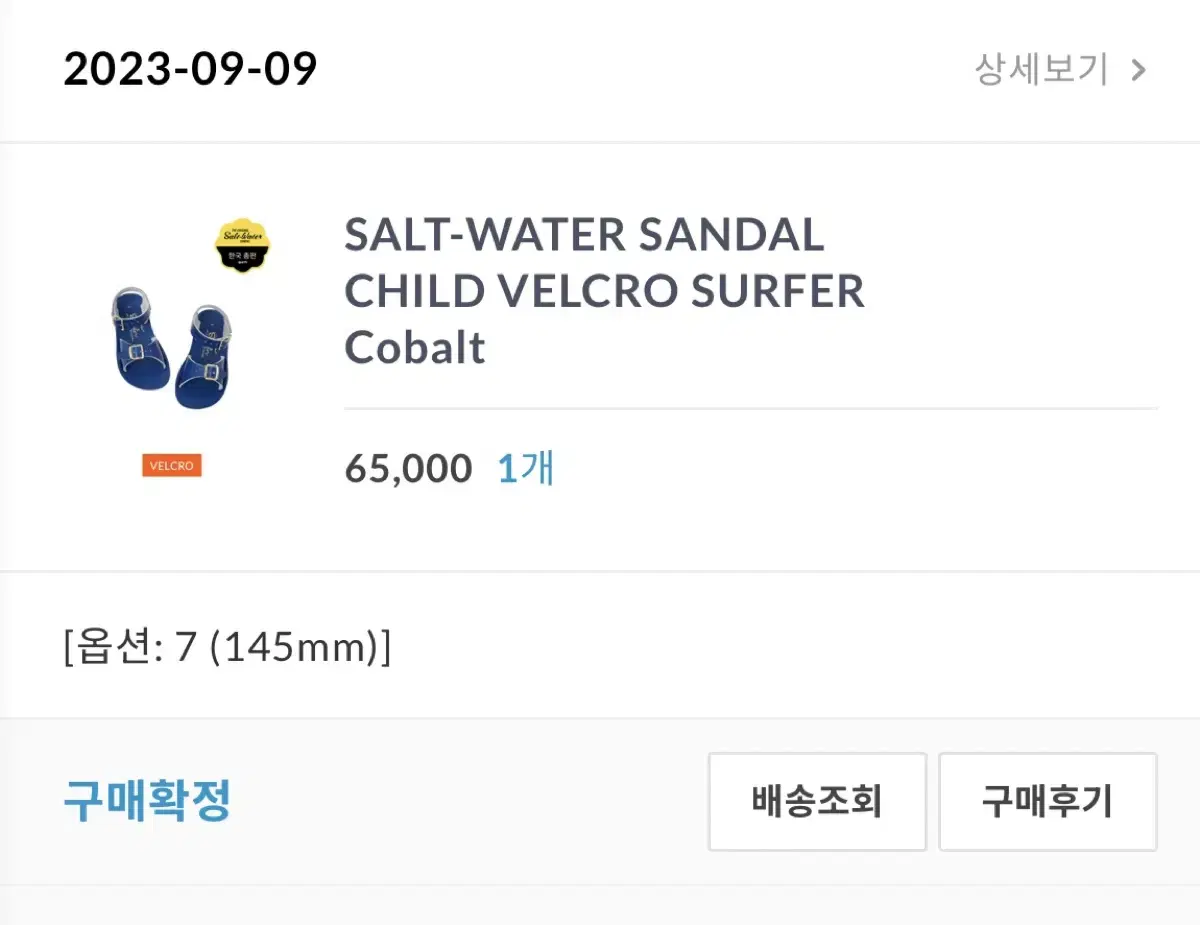Write a review via 구매후기 button

1047,802
